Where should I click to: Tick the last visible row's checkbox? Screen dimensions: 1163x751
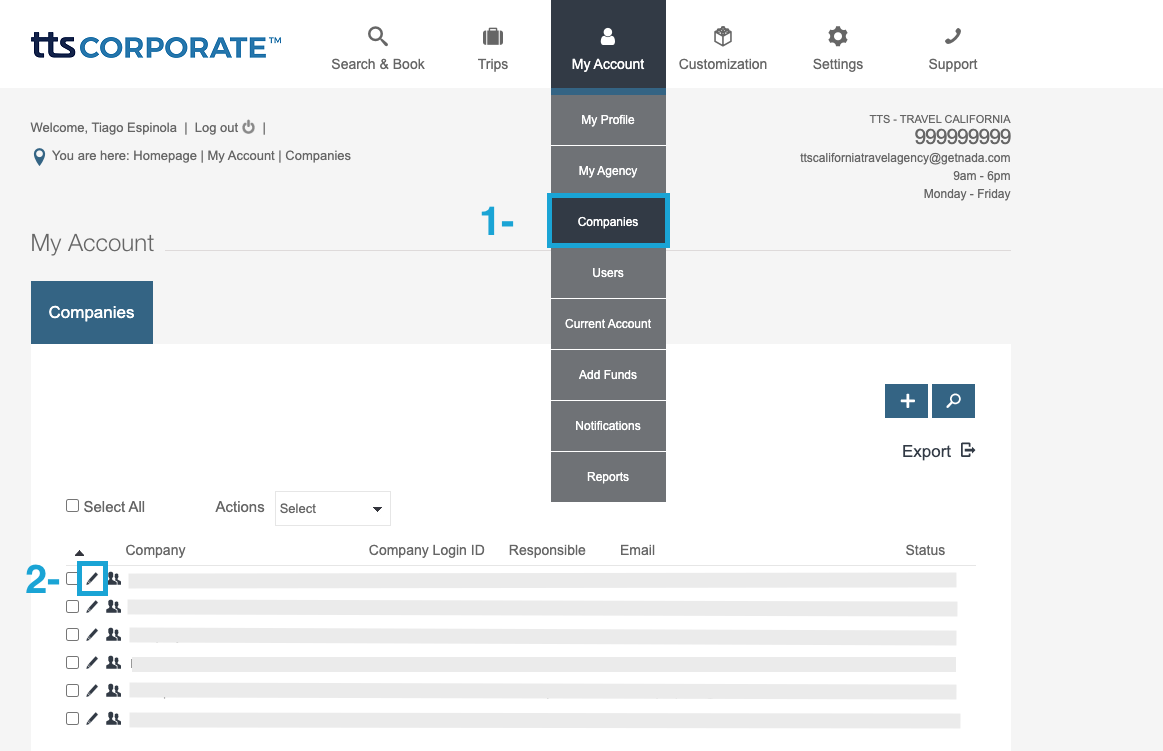click(72, 718)
